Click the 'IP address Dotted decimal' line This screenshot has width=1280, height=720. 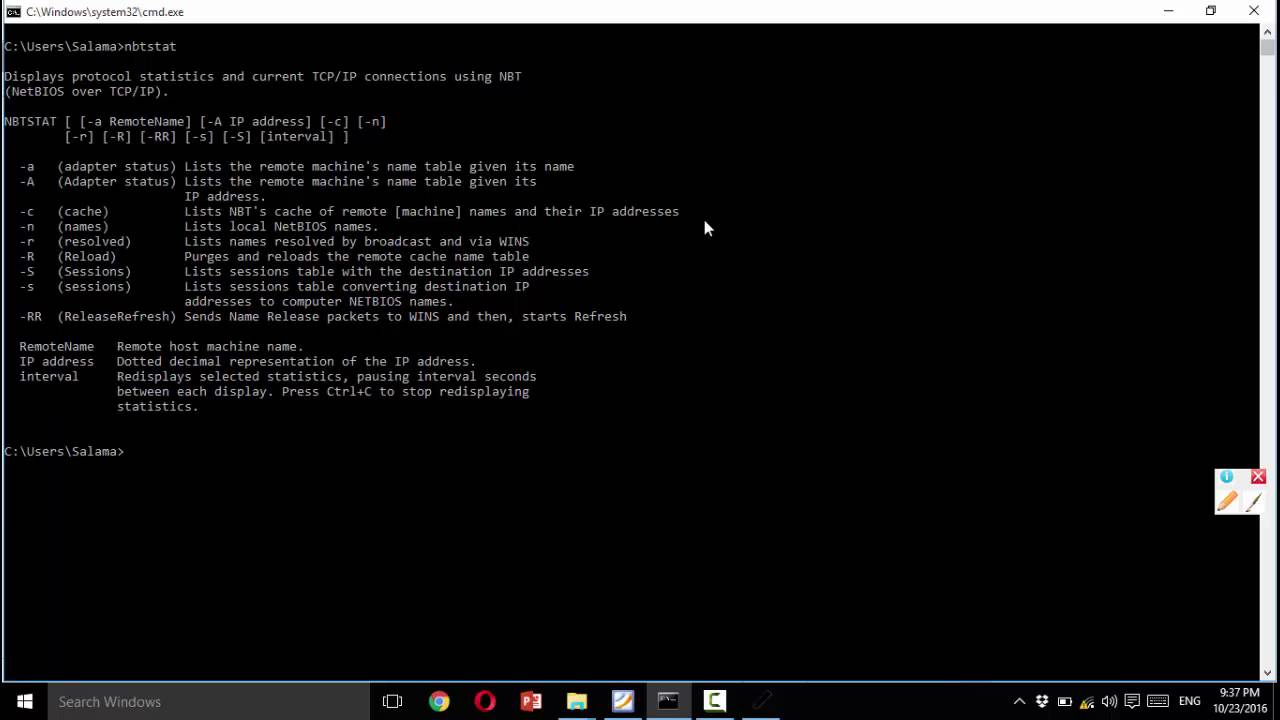coord(247,361)
